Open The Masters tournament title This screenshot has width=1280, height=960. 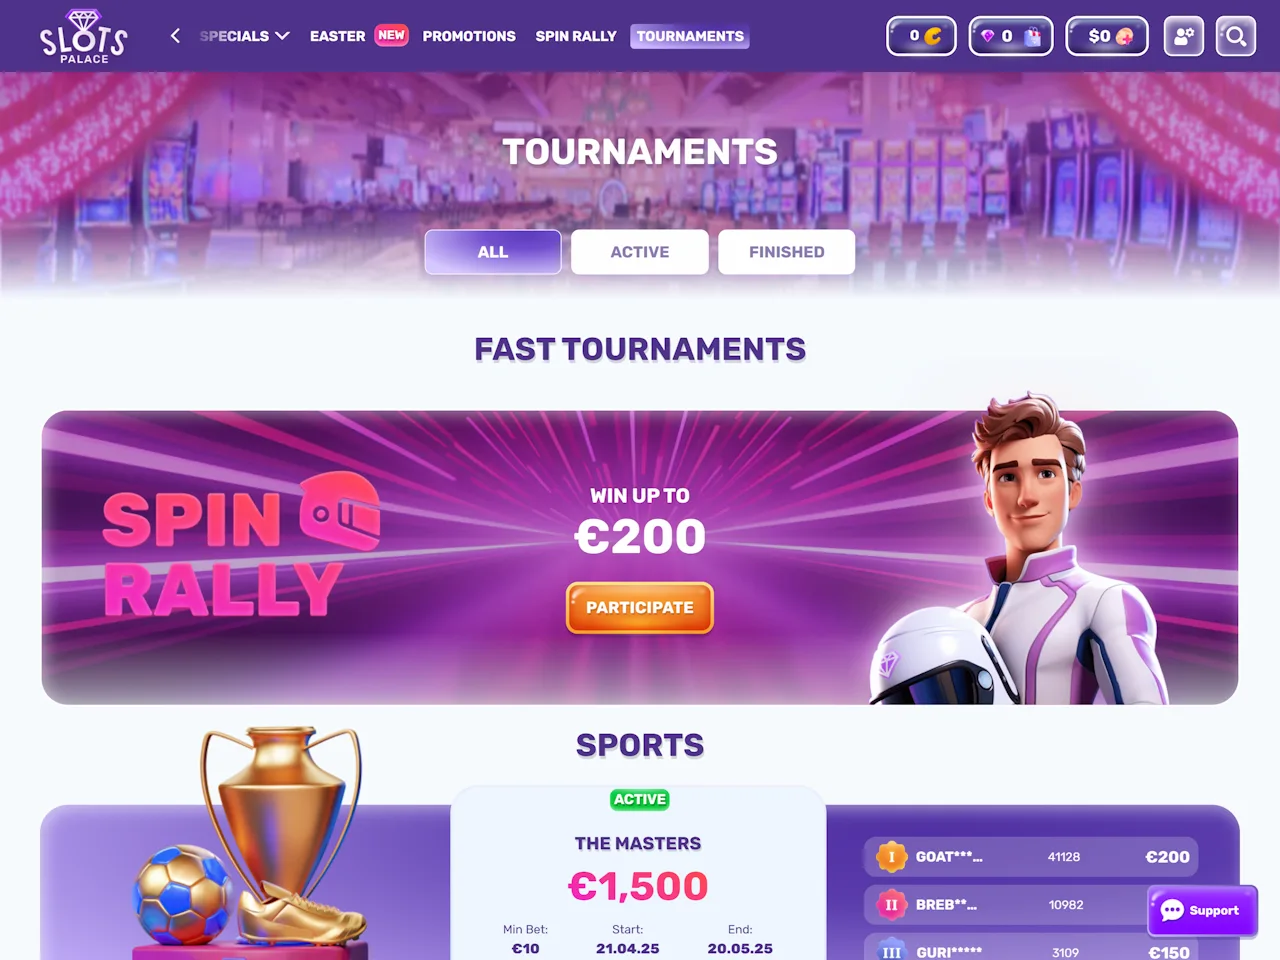tap(638, 843)
